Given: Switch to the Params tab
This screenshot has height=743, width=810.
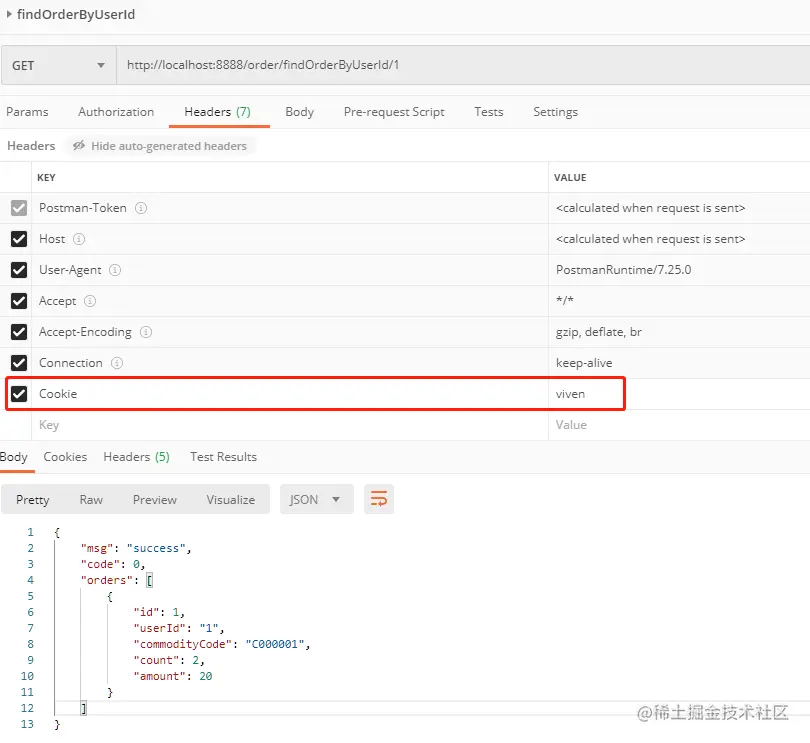Looking at the screenshot, I should click(x=27, y=112).
